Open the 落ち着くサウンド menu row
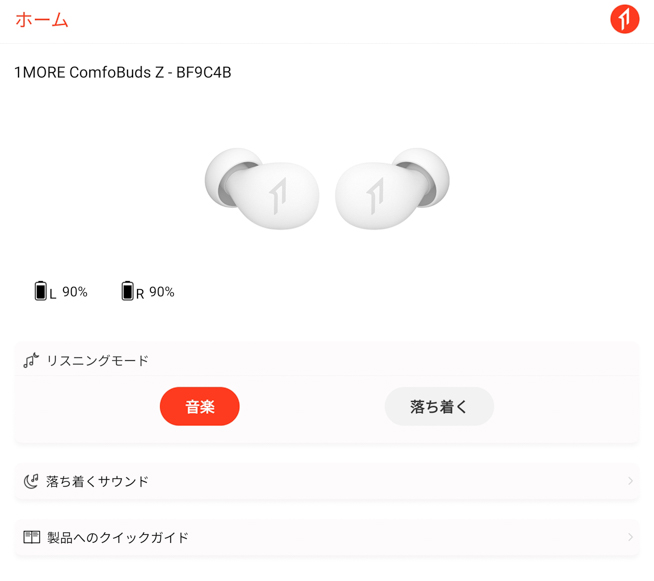Screen dimensions: 654x581 327,481
